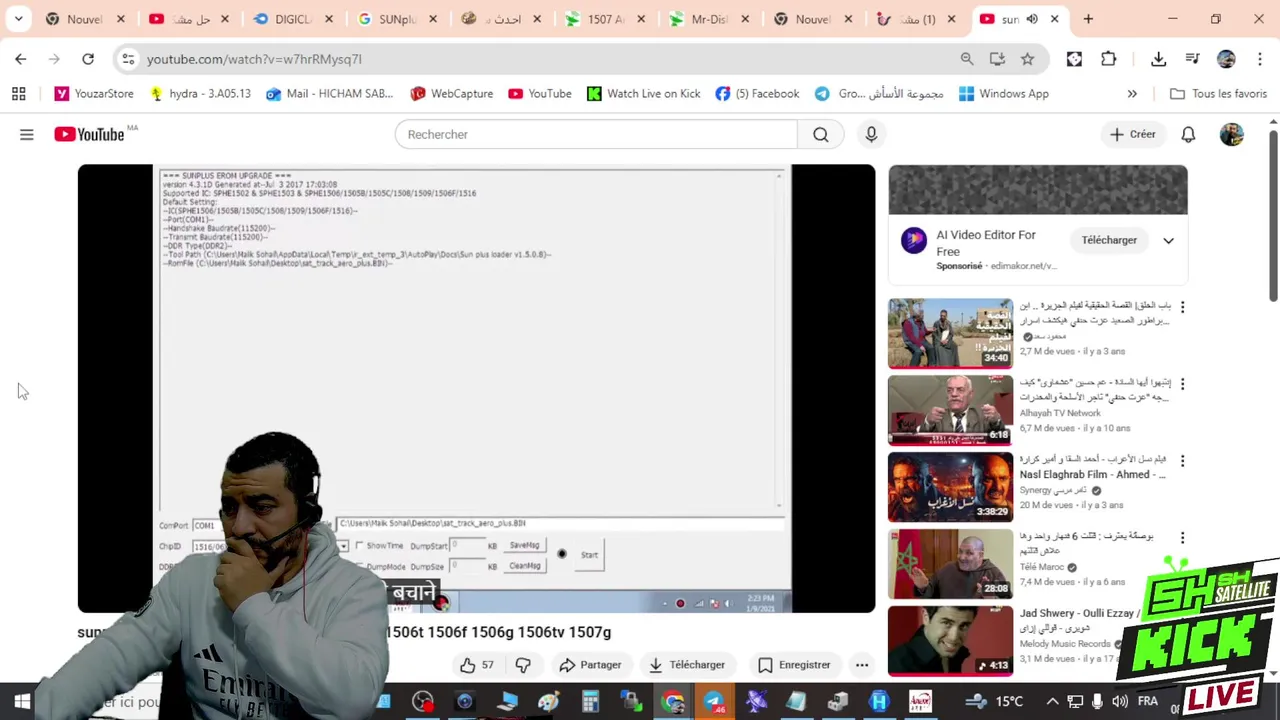Toggle the ShowTime checkbox in the video
Viewport: 1280px width, 720px height.
pos(360,546)
